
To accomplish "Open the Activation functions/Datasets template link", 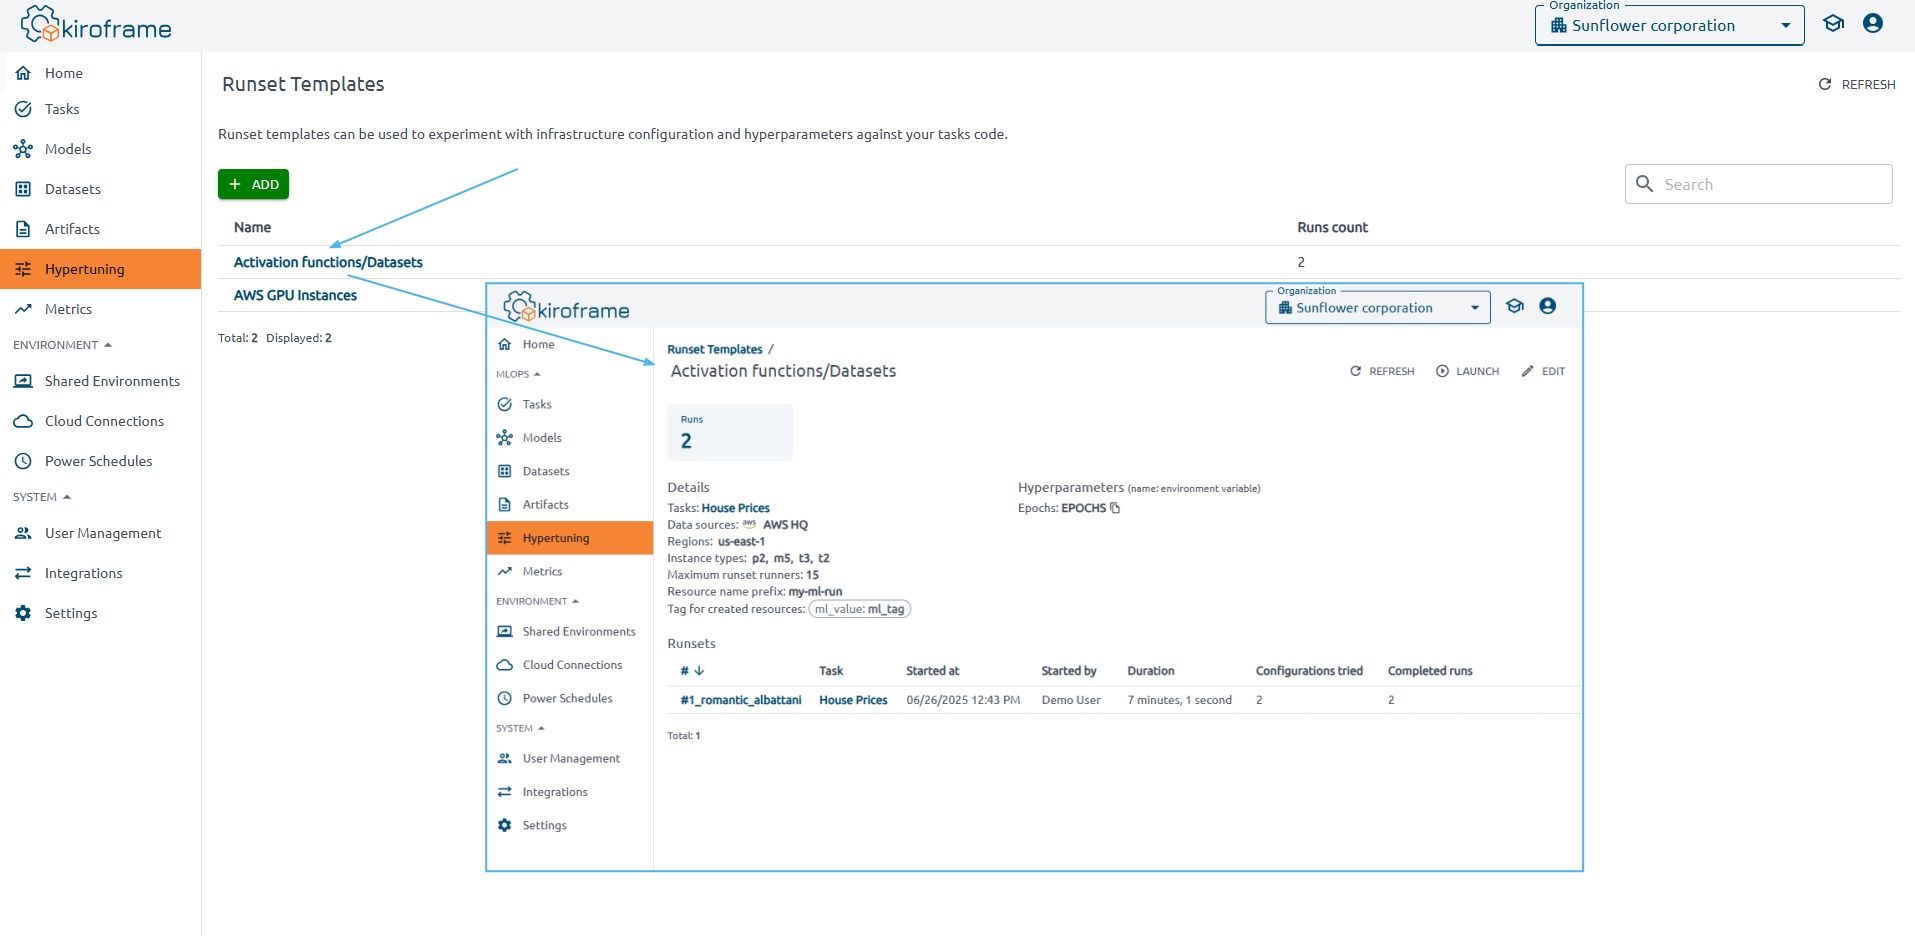I will tap(328, 262).
